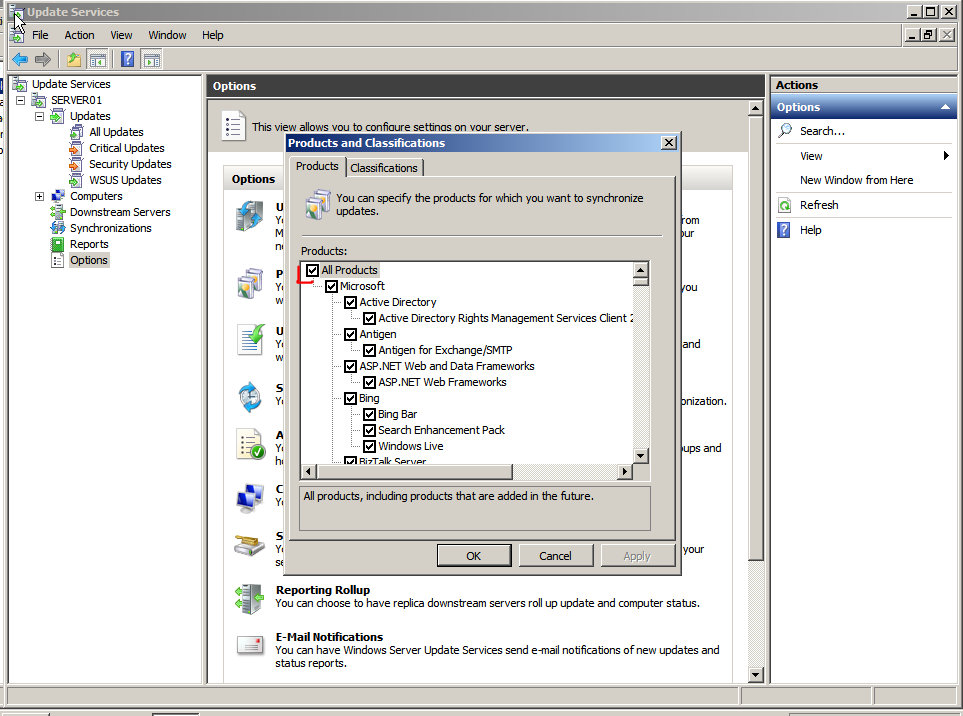Click the products list vertical scrollbar thumb
963x716 pixels.
coord(641,282)
